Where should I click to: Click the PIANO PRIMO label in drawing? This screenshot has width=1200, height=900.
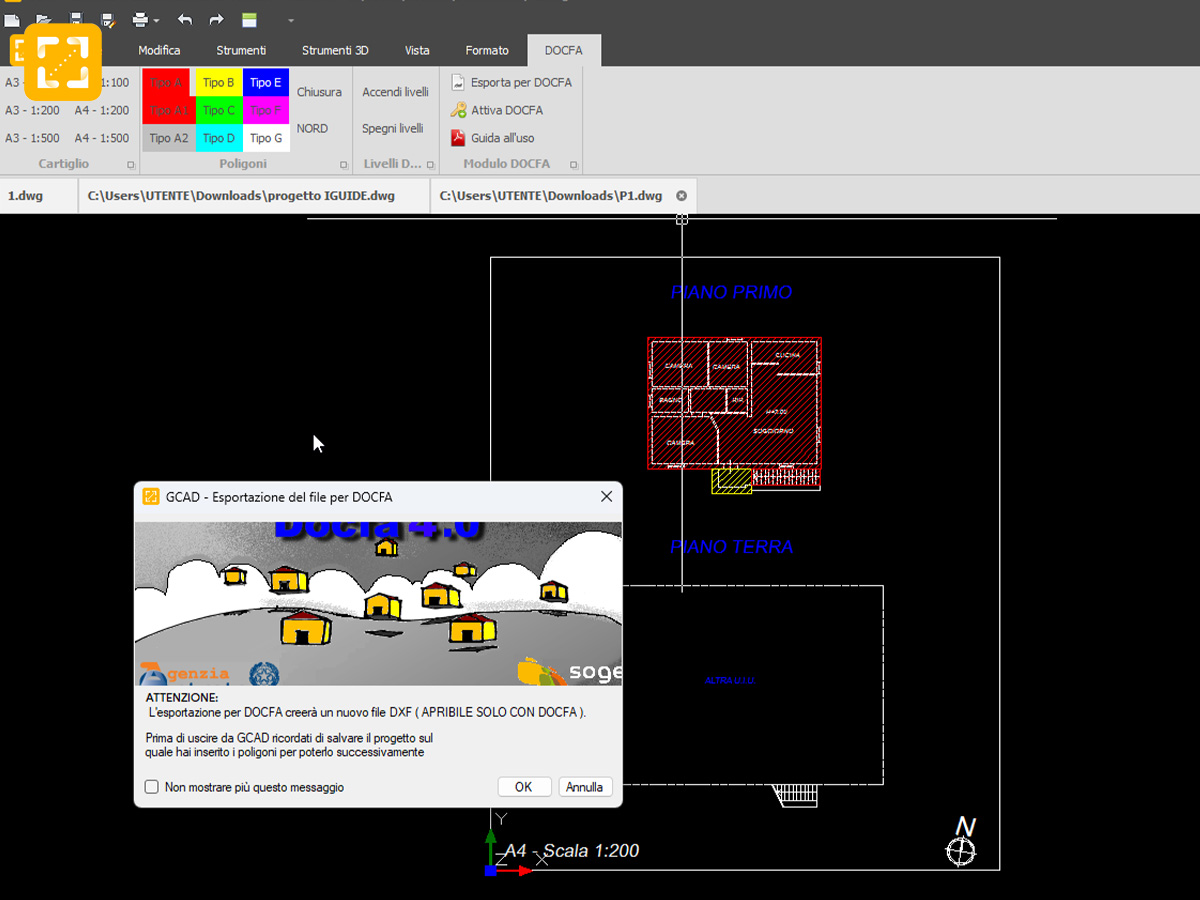click(x=731, y=292)
